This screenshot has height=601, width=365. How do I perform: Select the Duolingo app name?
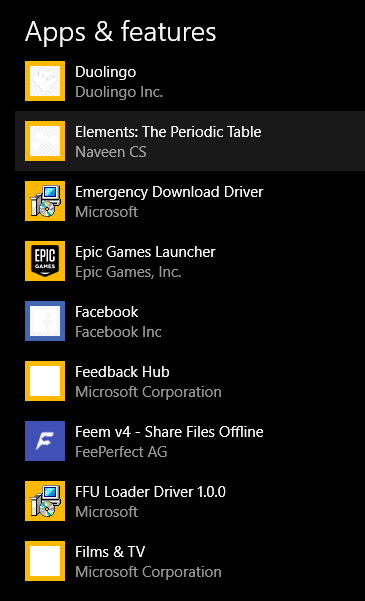click(x=105, y=72)
